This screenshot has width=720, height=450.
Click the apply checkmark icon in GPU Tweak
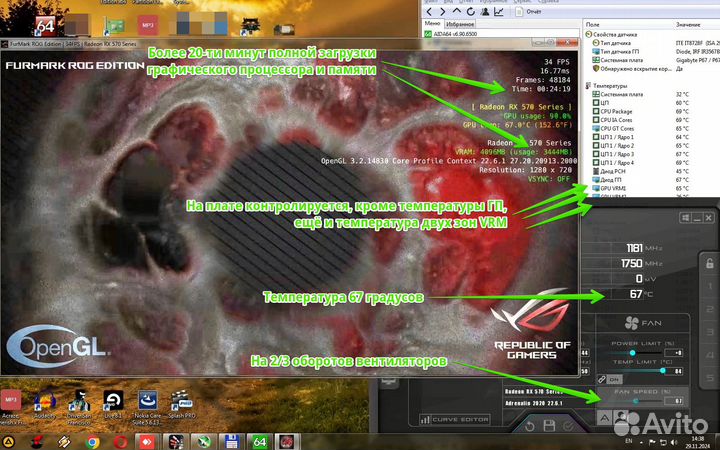click(568, 426)
